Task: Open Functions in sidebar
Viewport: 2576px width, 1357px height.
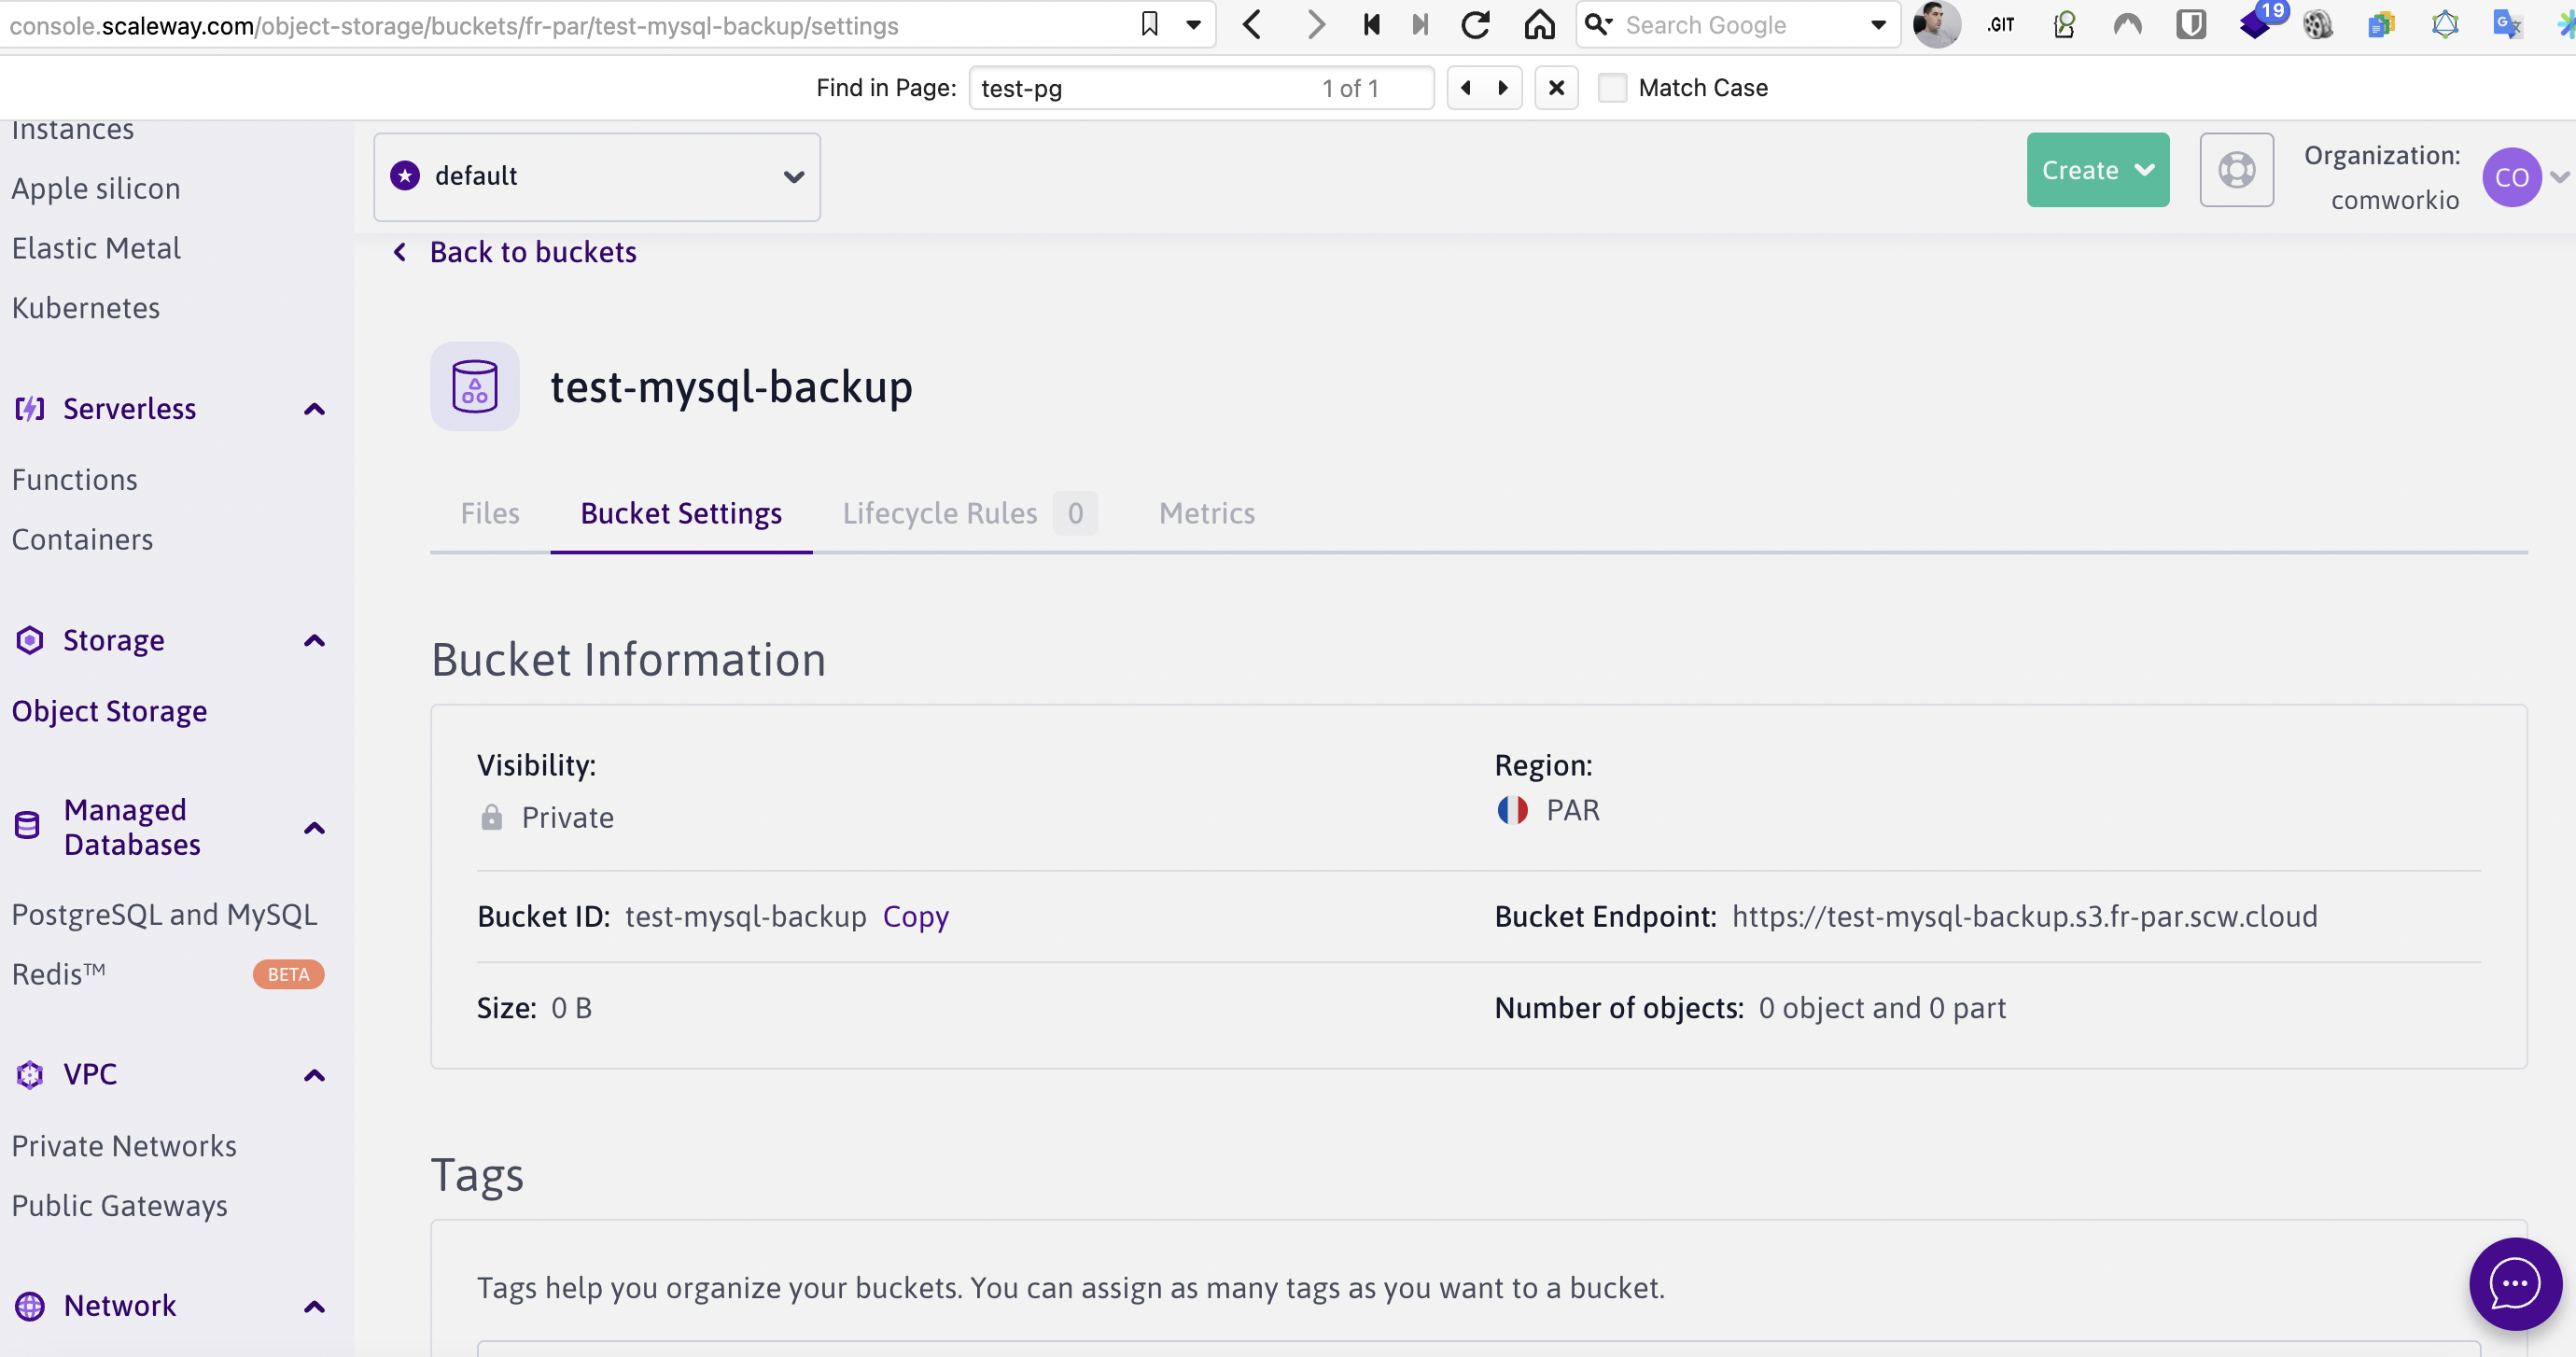Action: coord(75,480)
